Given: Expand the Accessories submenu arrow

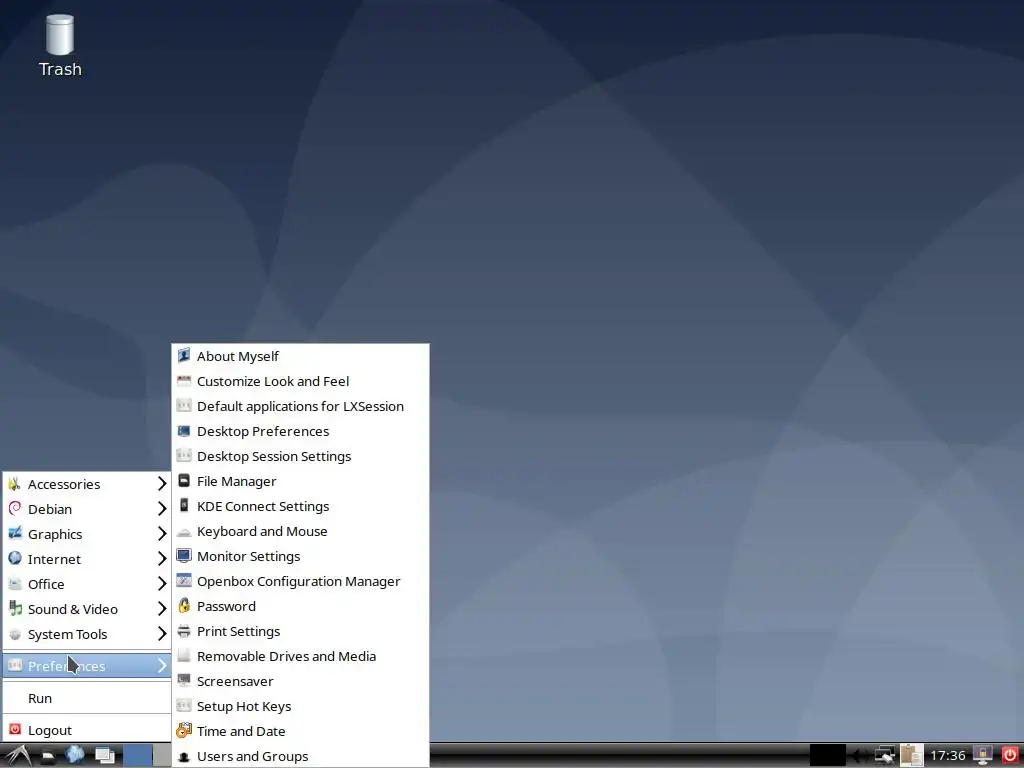Looking at the screenshot, I should [x=162, y=483].
